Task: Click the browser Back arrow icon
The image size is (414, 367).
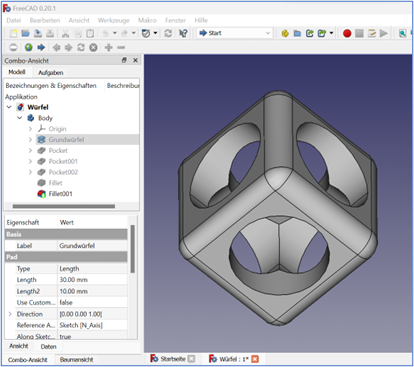Action: 56,47
